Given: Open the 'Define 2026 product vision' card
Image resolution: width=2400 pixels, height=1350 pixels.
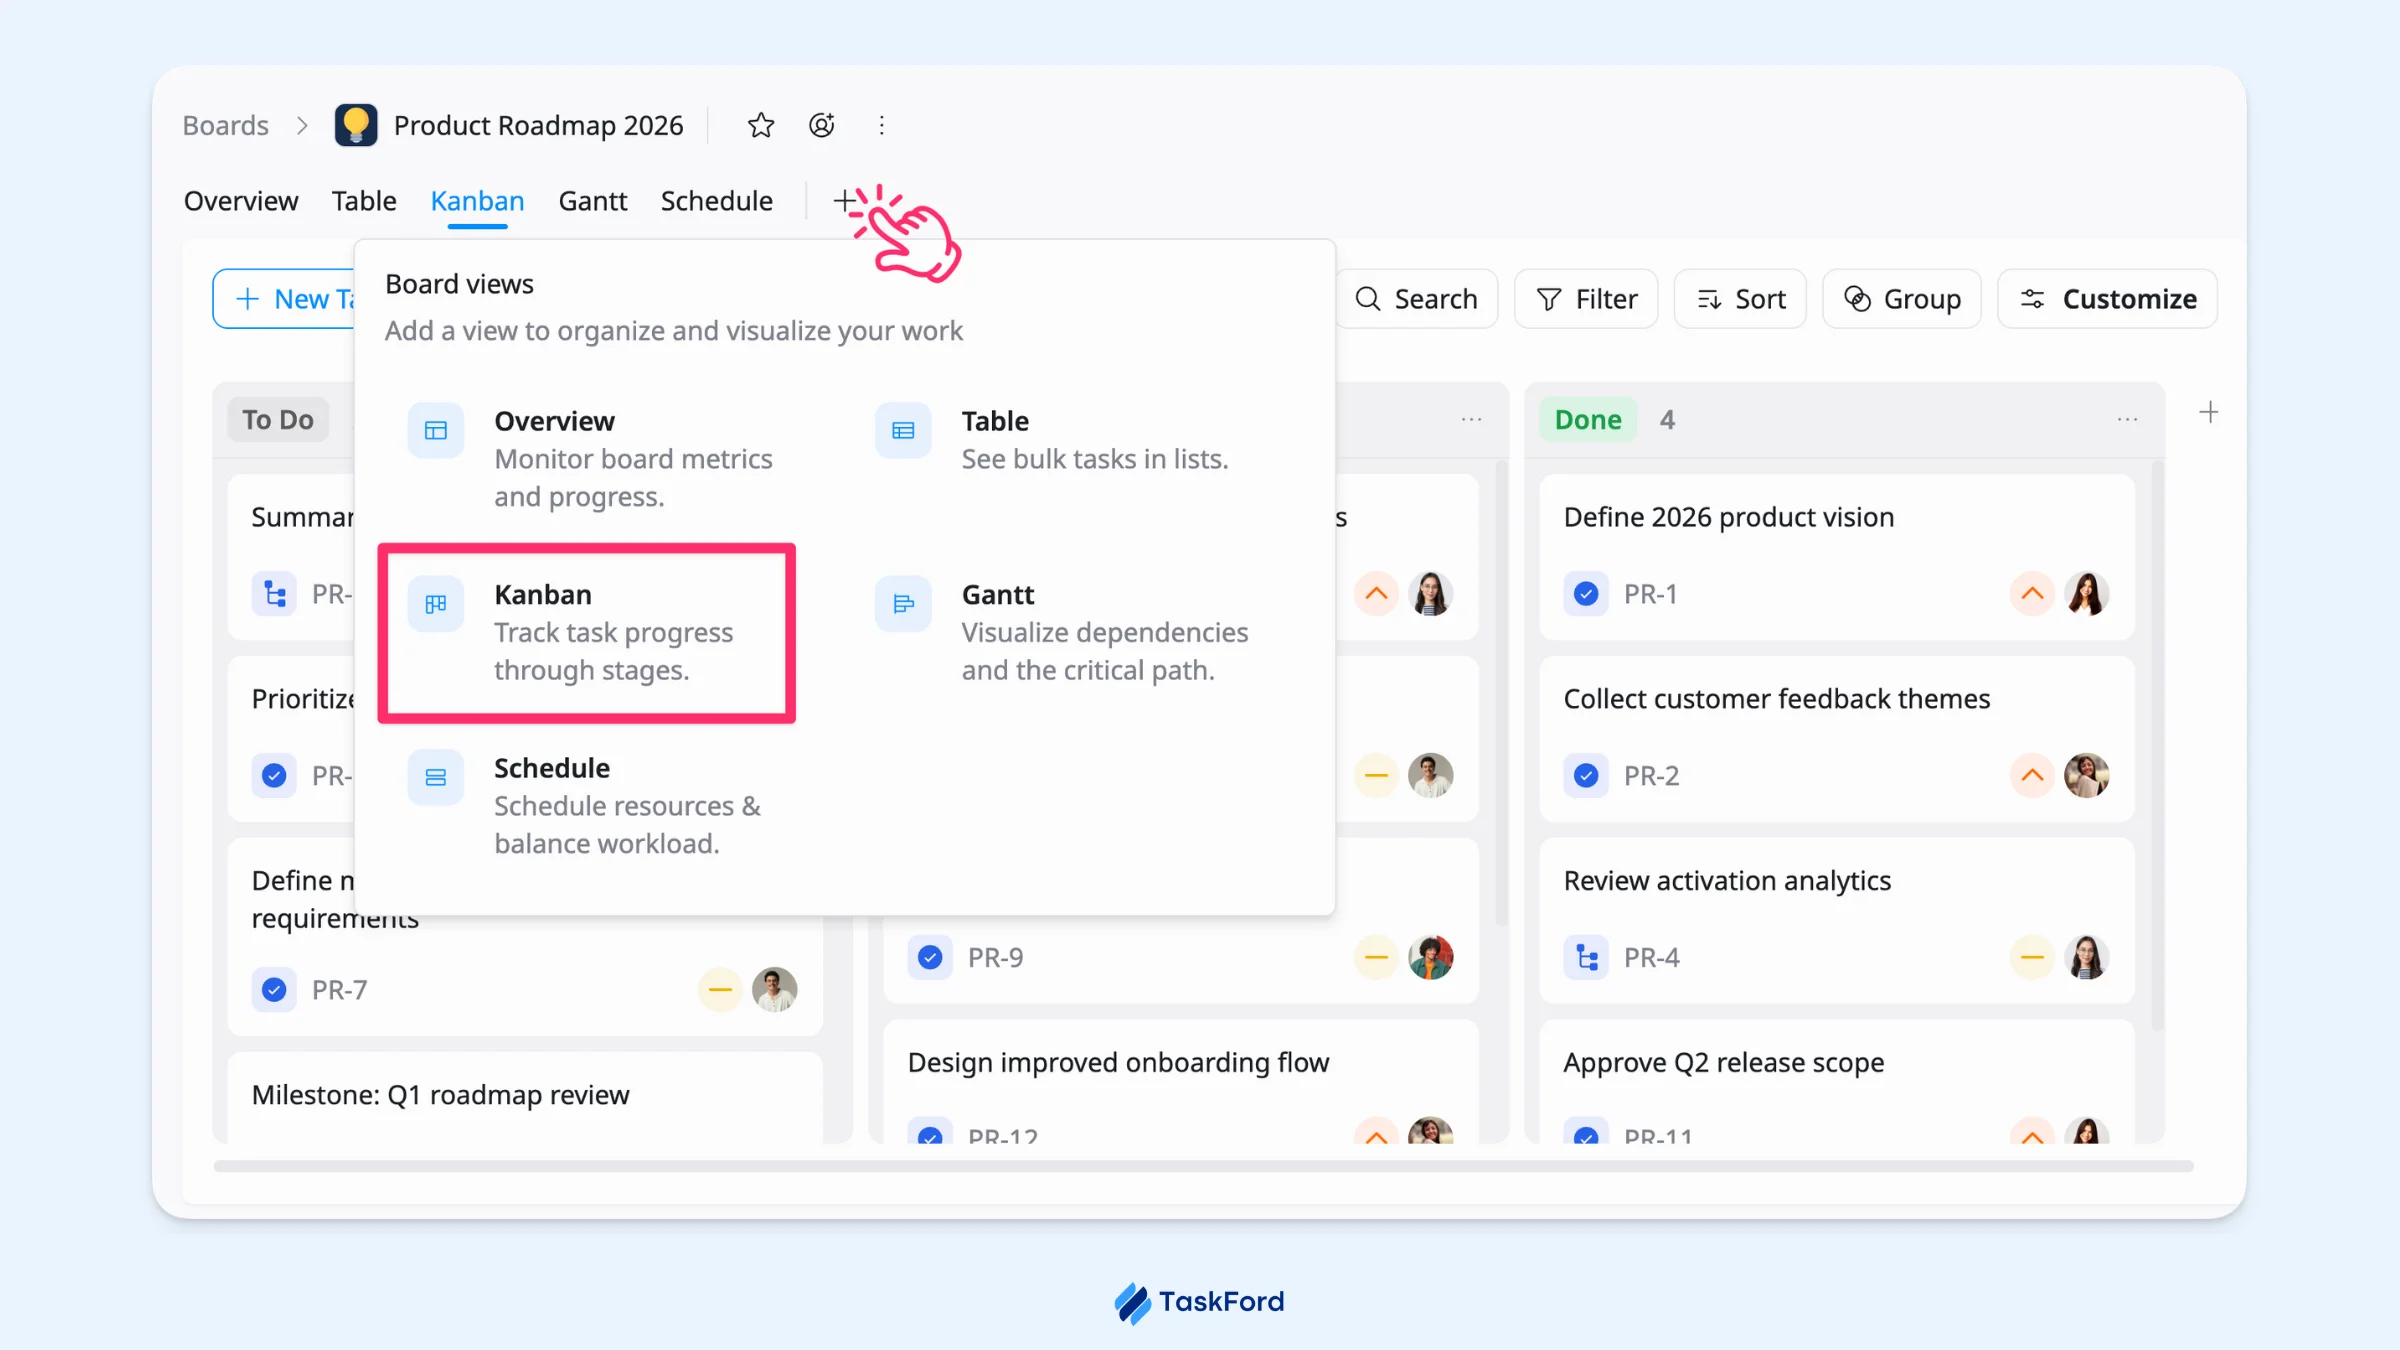Looking at the screenshot, I should tap(1836, 557).
